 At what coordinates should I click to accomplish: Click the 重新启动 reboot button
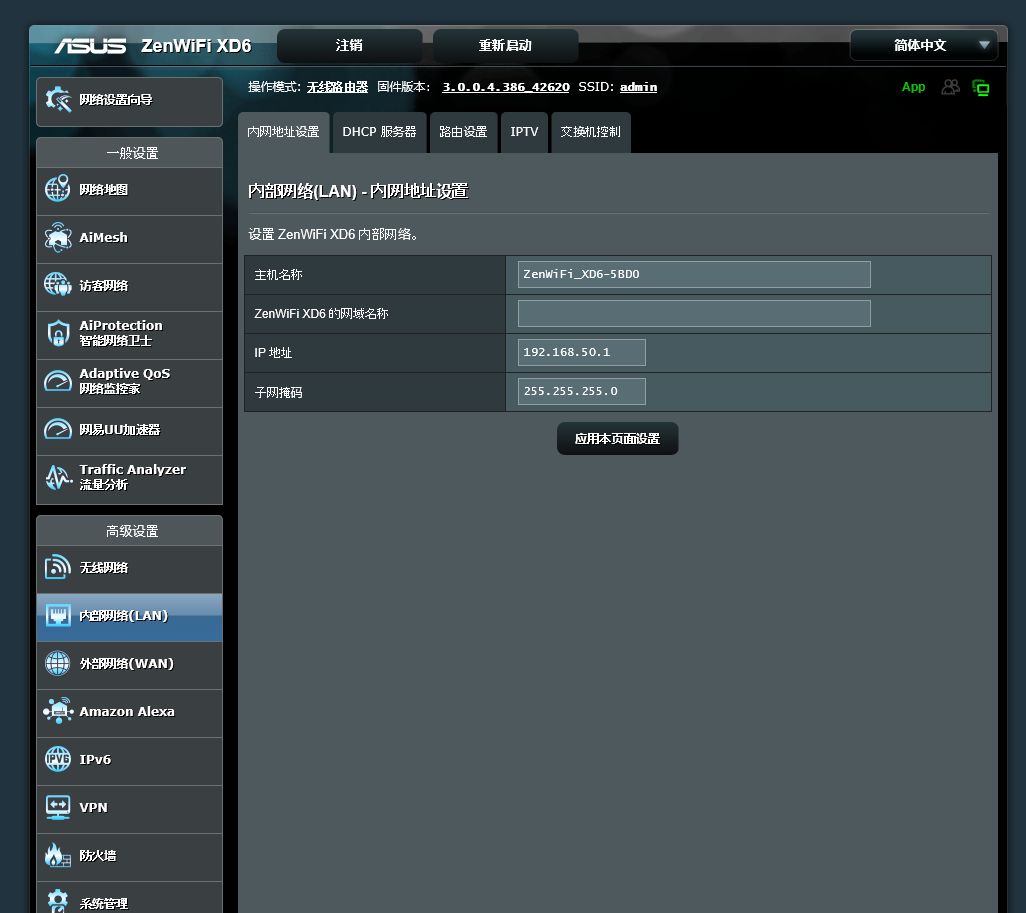pos(505,45)
